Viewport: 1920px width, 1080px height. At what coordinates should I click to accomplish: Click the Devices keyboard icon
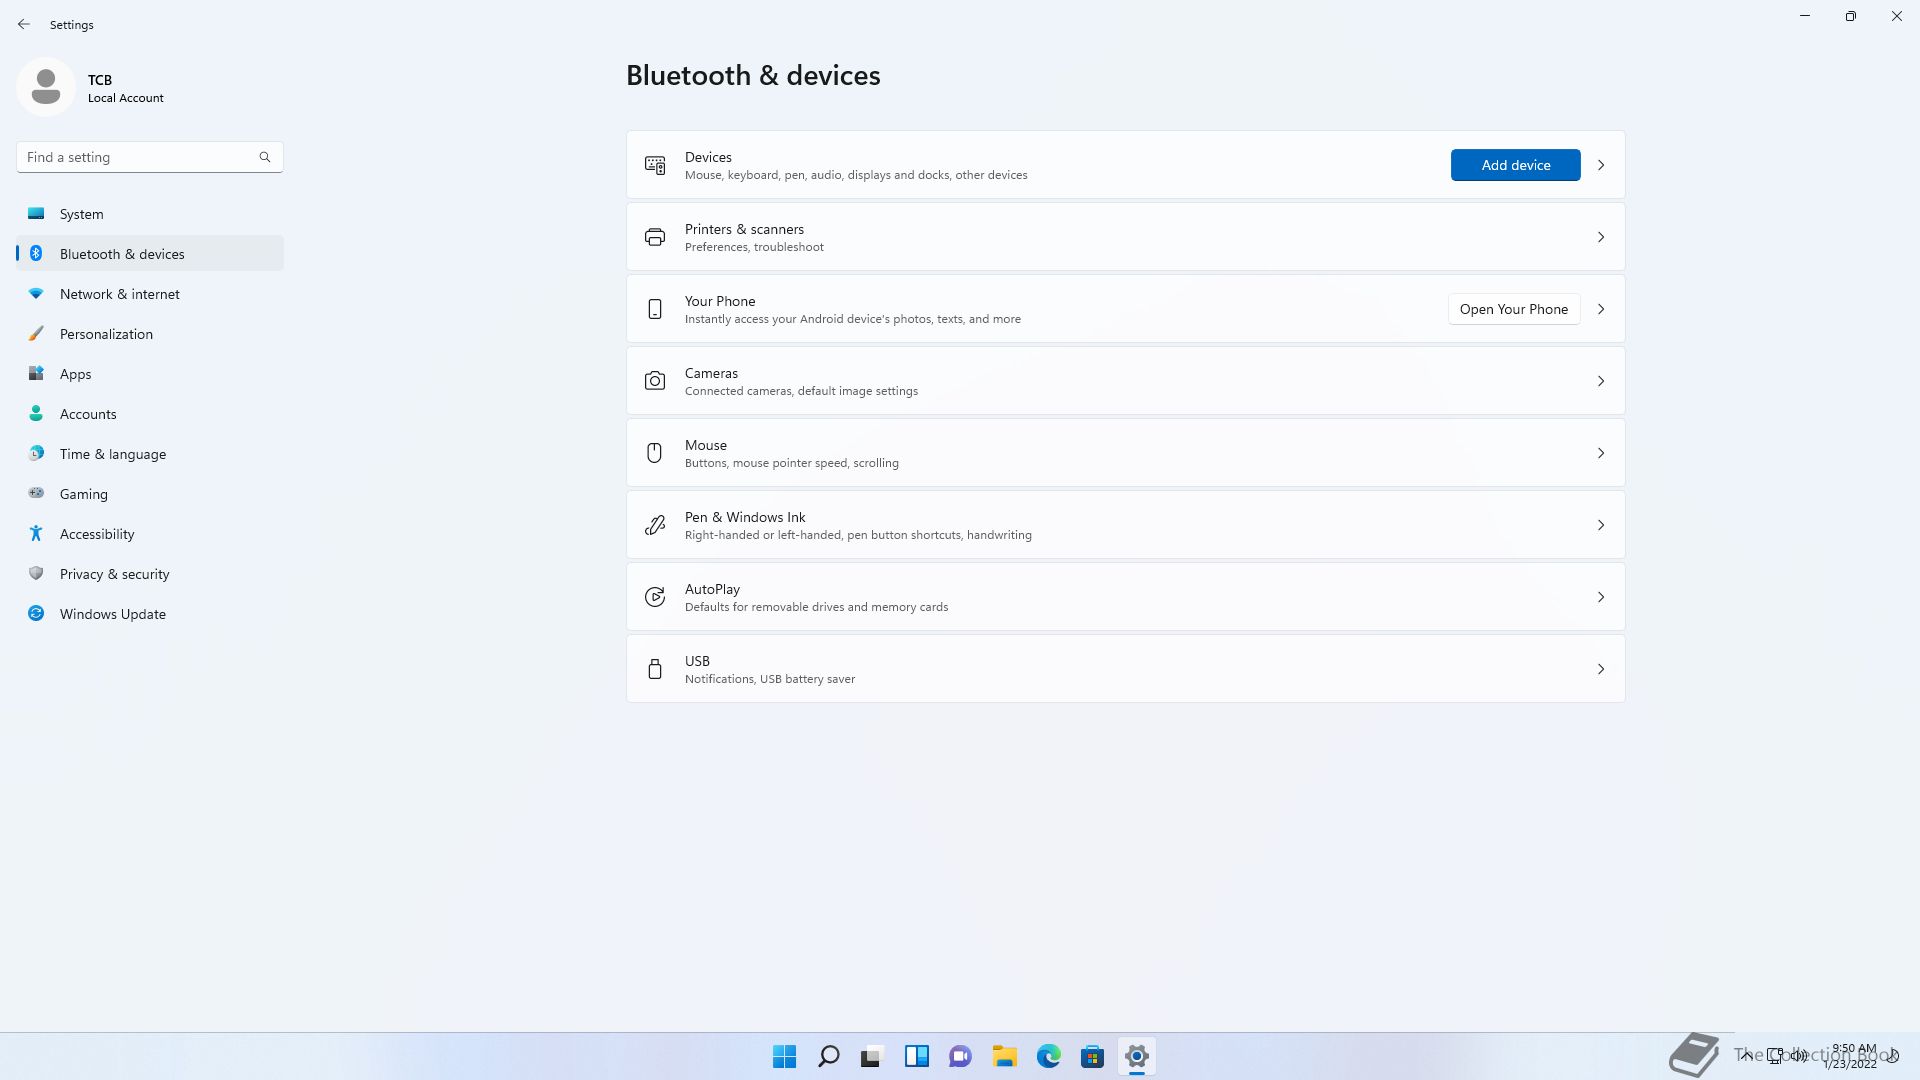pos(655,165)
